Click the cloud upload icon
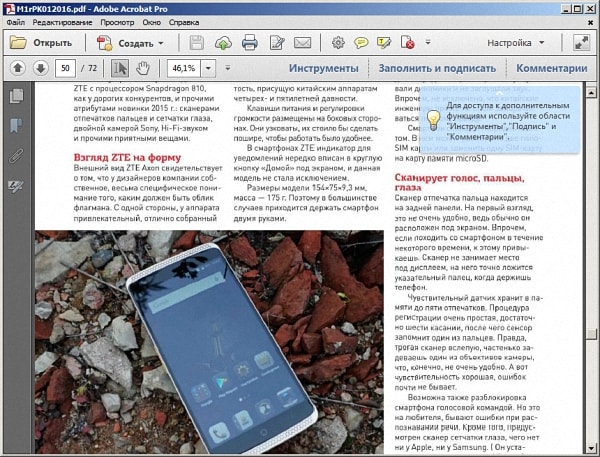Viewport: 600px width, 457px height. pyautogui.click(x=223, y=43)
